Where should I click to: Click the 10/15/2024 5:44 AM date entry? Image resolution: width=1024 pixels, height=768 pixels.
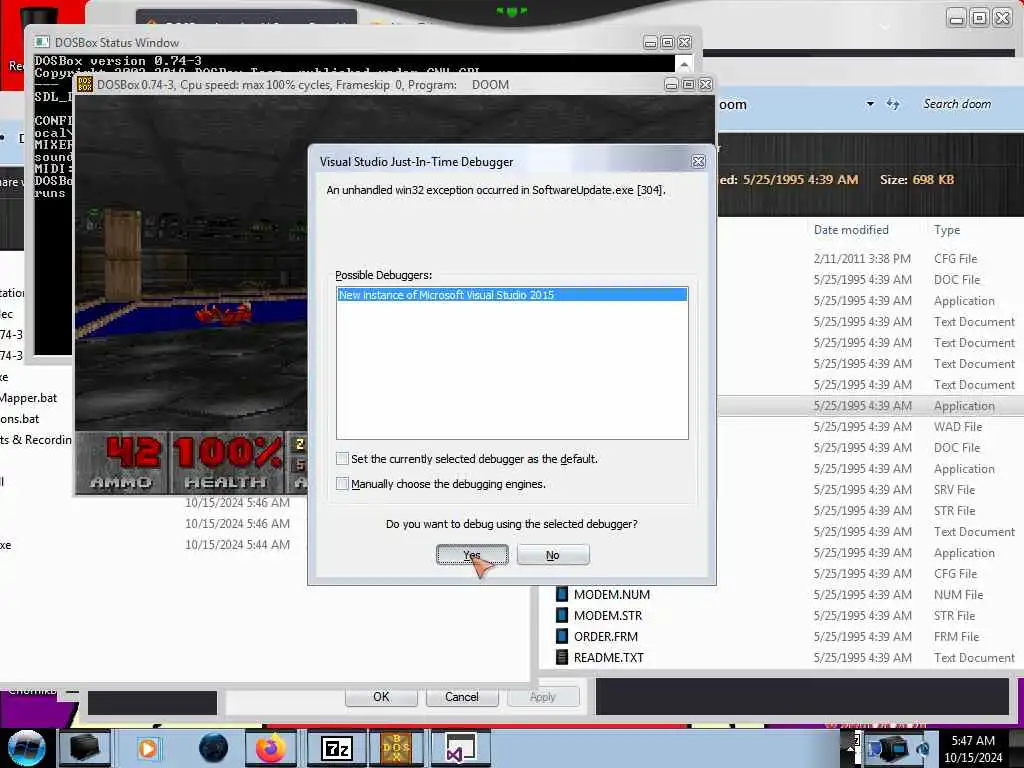[237, 544]
